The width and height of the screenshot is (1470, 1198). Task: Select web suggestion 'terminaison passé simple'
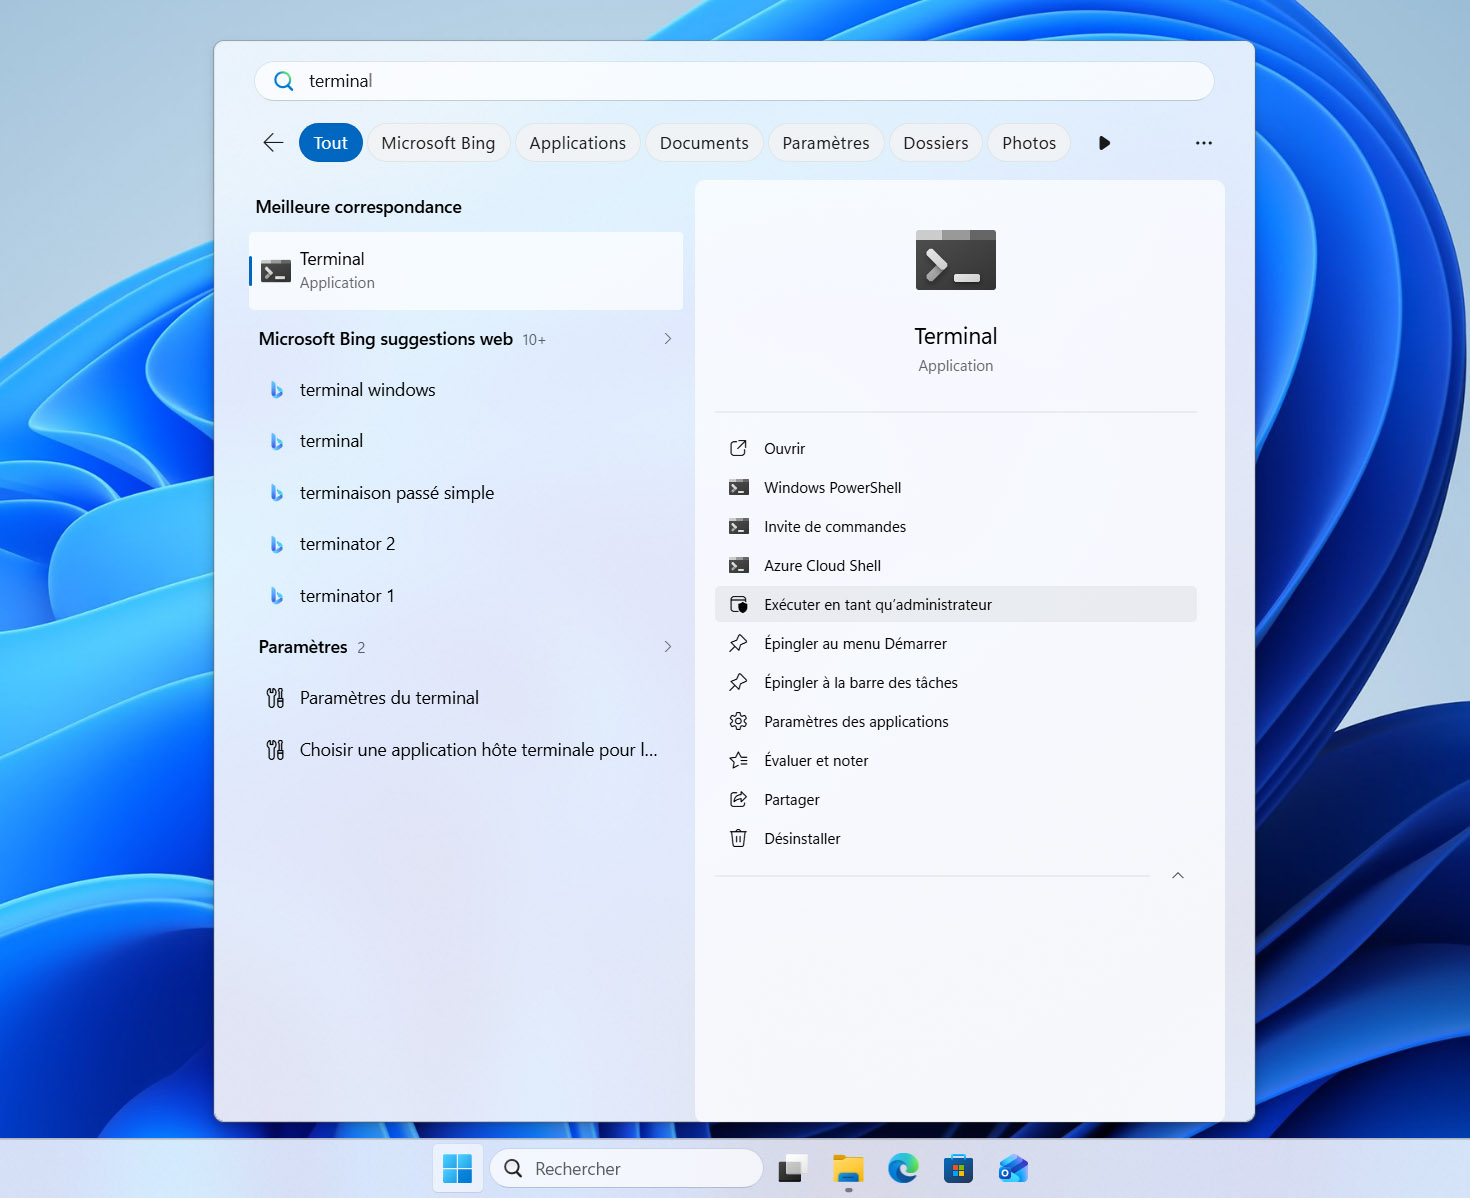[466, 493]
